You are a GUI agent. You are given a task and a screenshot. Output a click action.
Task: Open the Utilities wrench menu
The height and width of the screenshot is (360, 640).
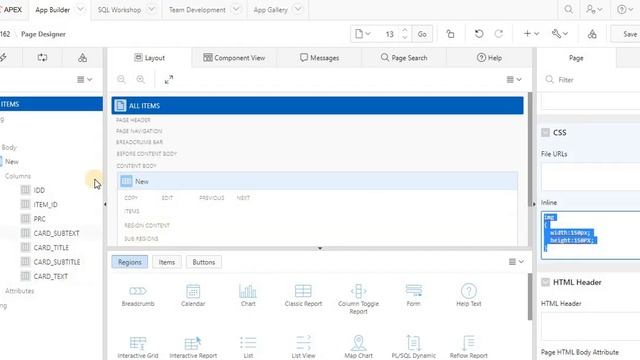click(x=560, y=34)
